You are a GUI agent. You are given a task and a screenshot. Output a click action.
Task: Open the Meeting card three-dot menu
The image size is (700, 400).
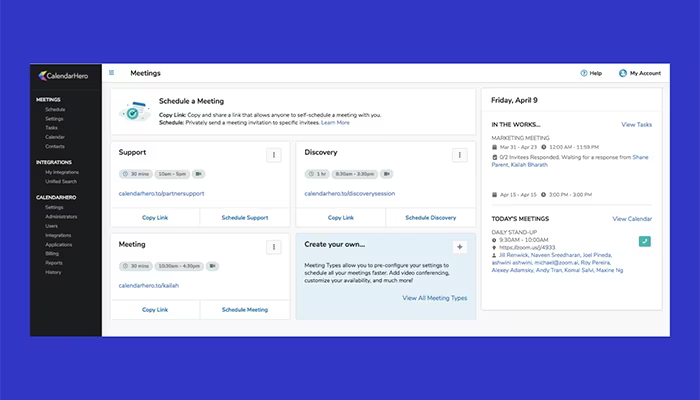pyautogui.click(x=274, y=247)
